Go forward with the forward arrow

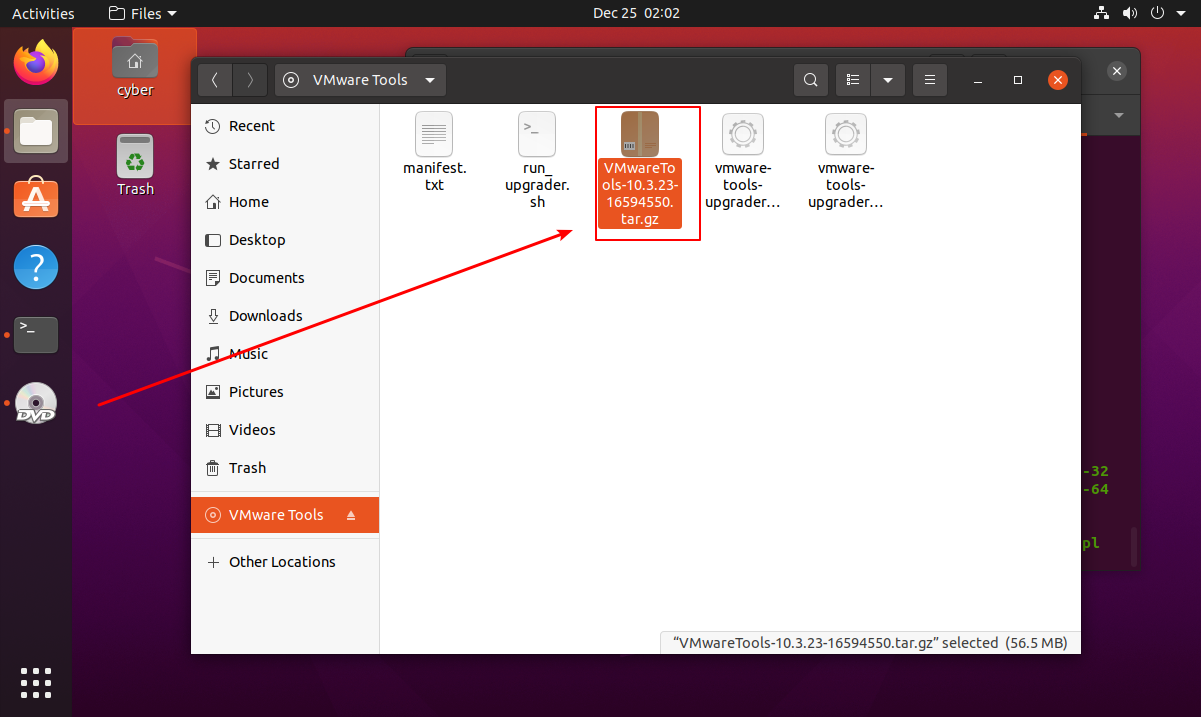(250, 80)
